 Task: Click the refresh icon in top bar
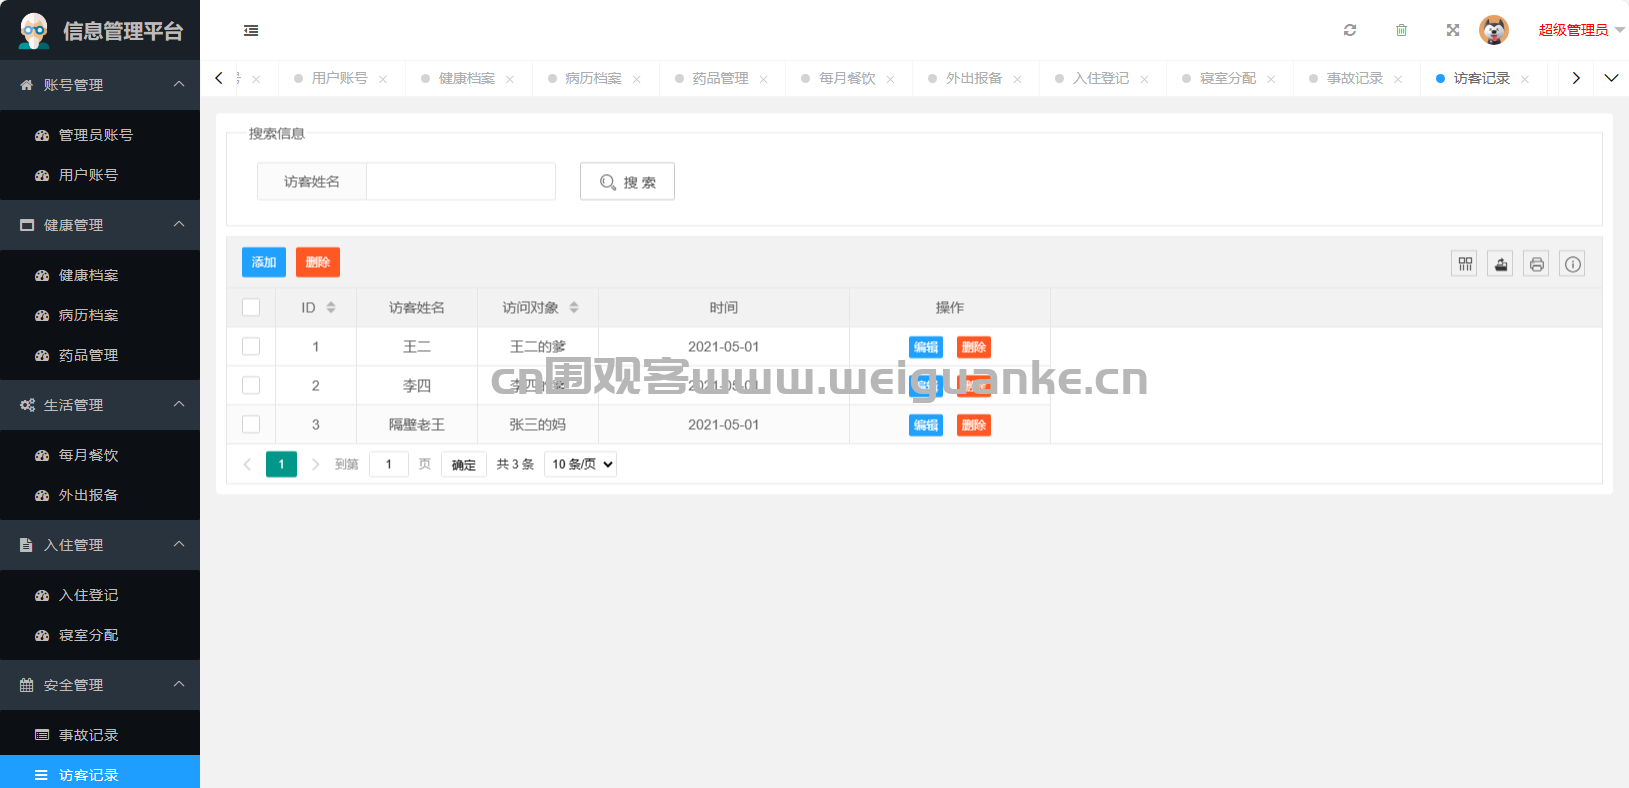point(1350,30)
